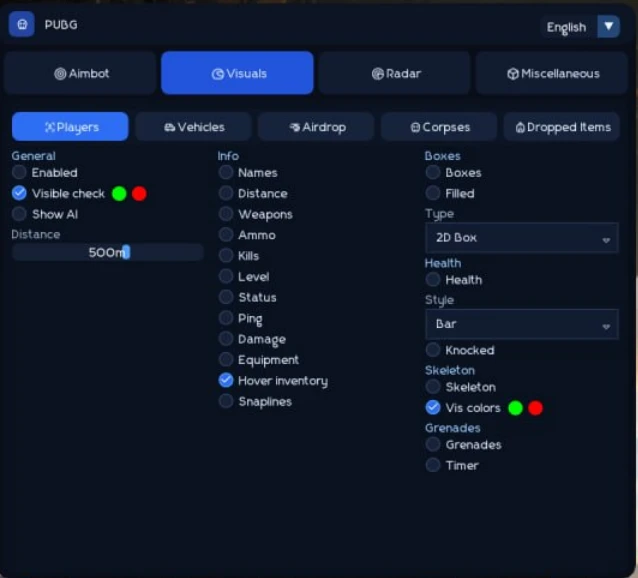Viewport: 638px width, 578px height.
Task: Toggle the Damage checkbox
Action: coord(226,339)
